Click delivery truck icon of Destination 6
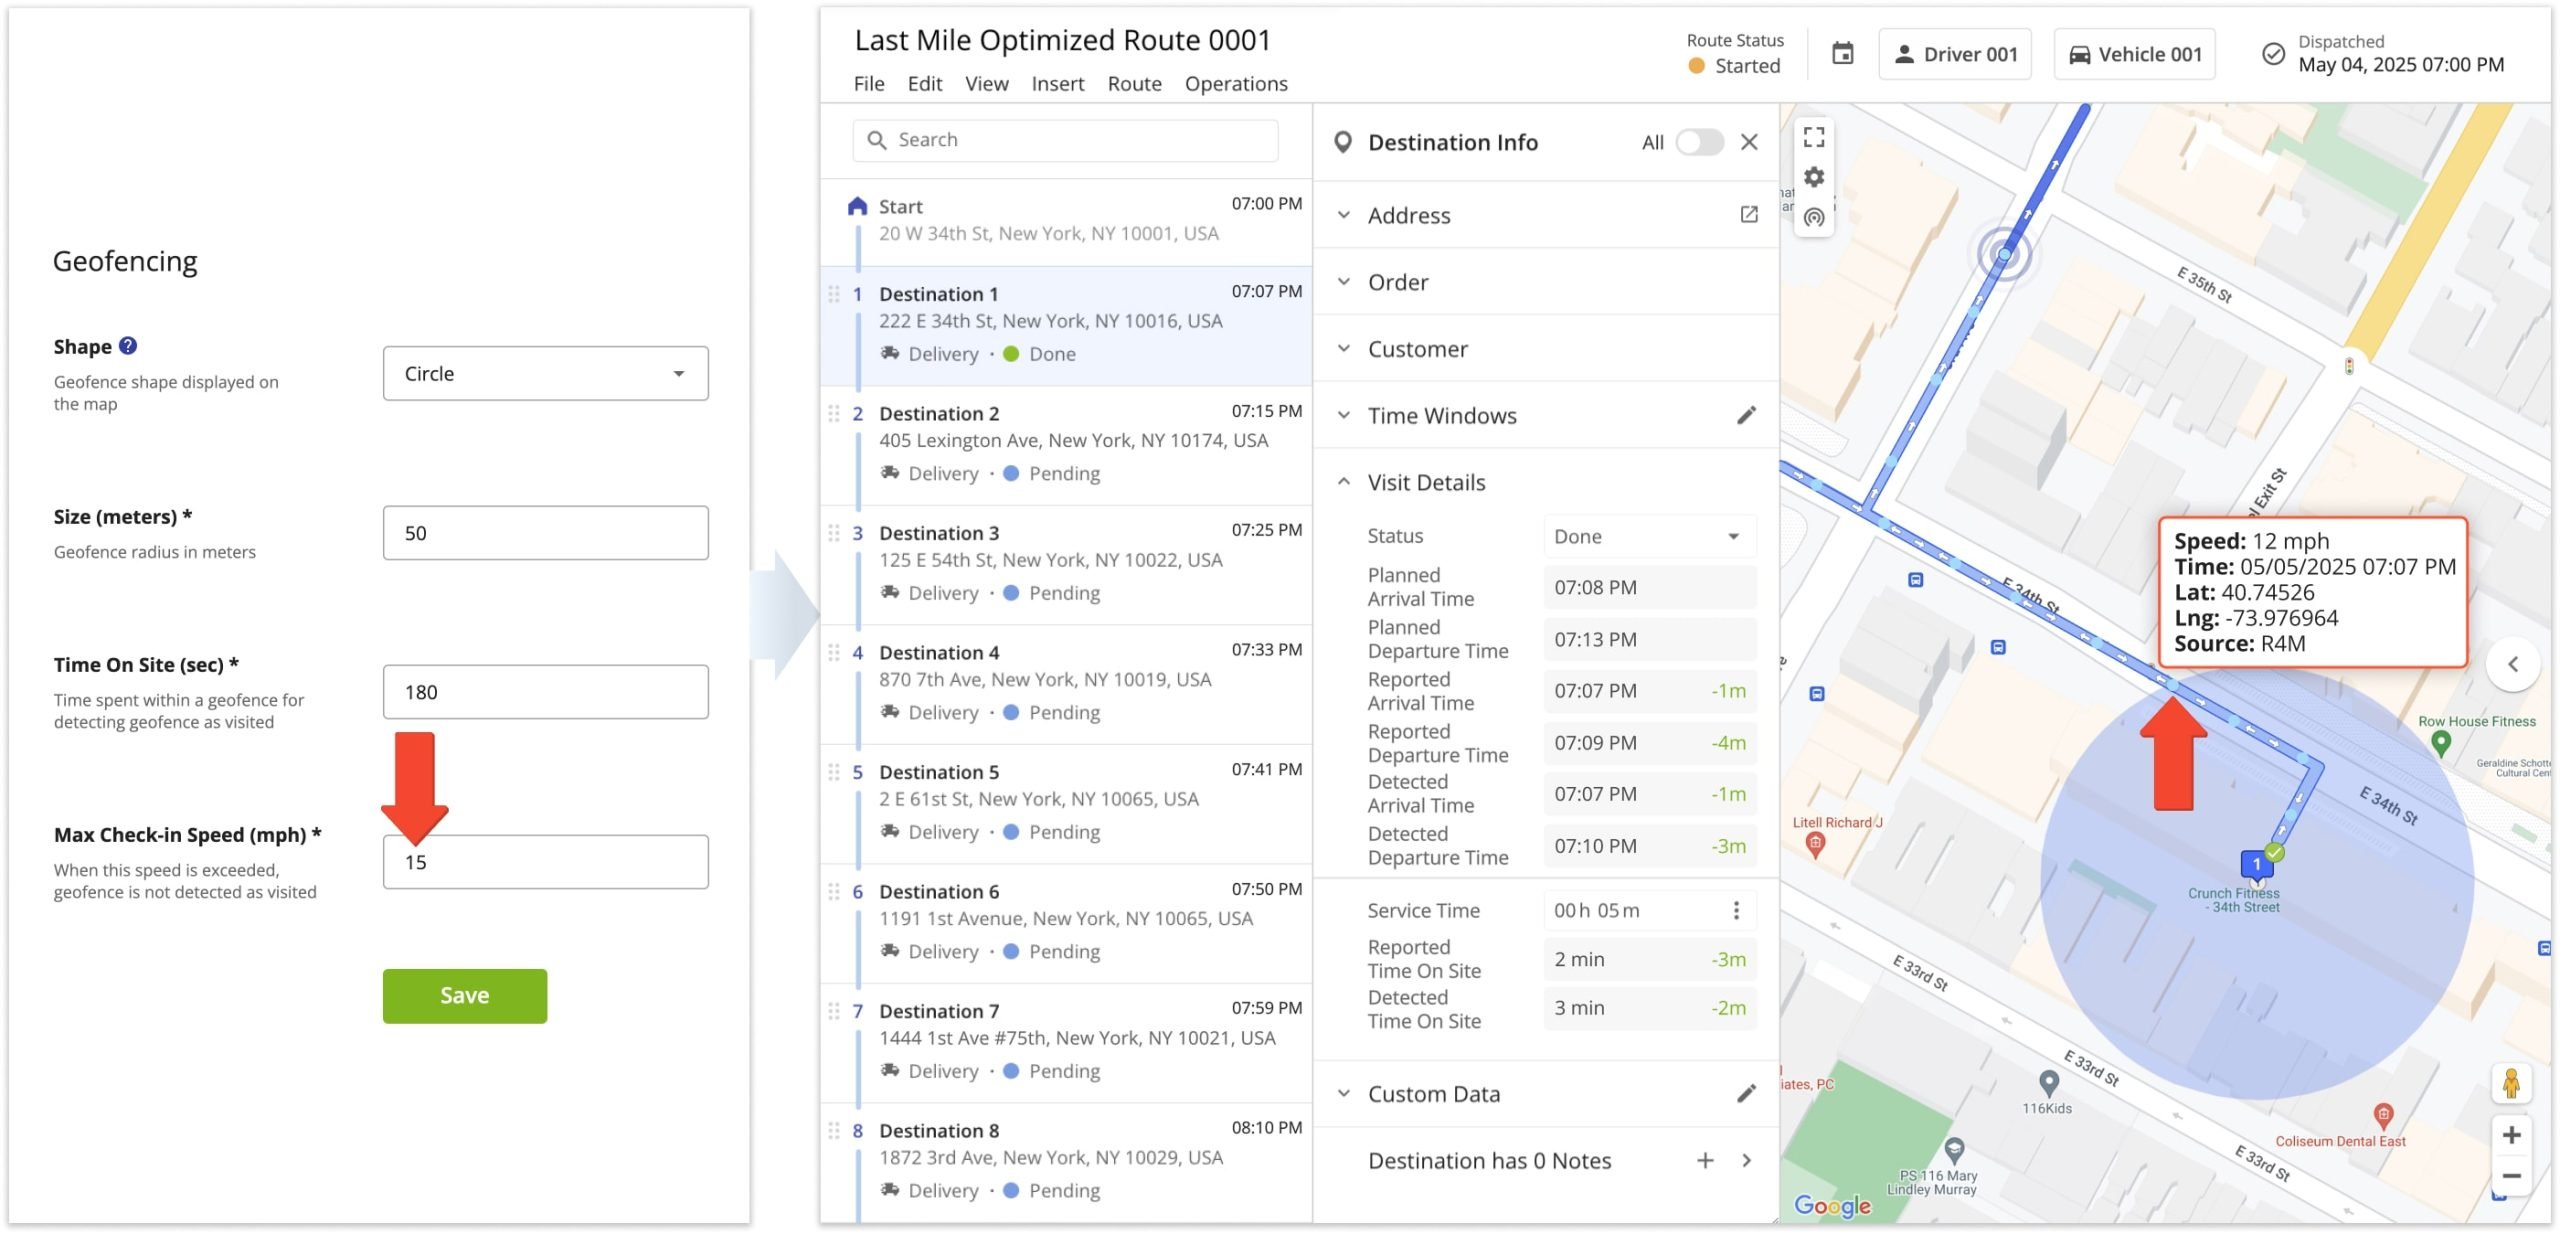This screenshot has width=2560, height=1234. pyautogui.click(x=889, y=951)
